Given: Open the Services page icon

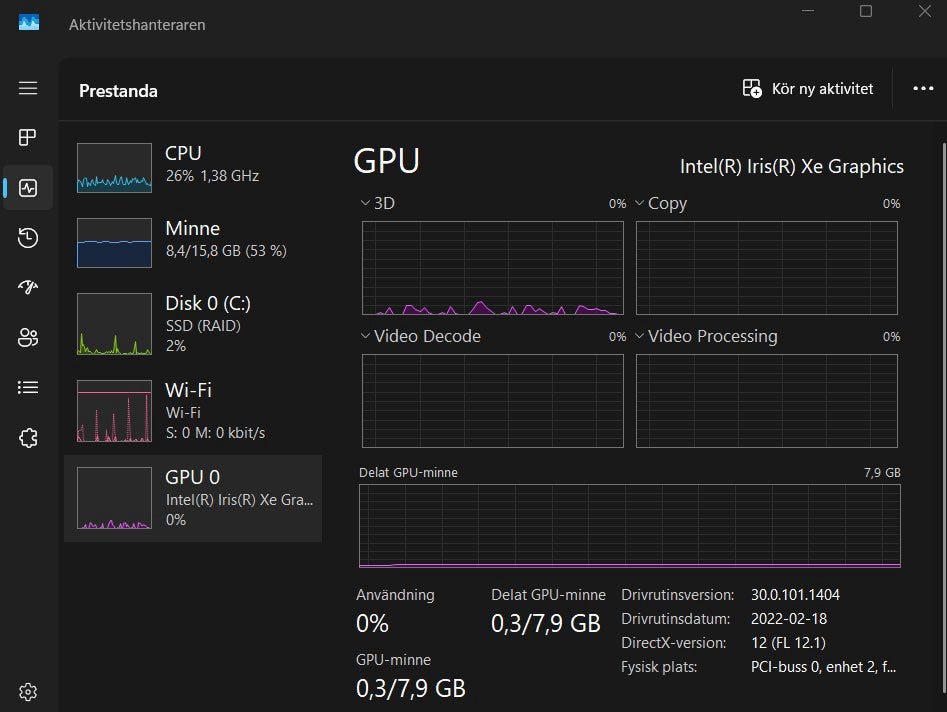Looking at the screenshot, I should pyautogui.click(x=28, y=437).
